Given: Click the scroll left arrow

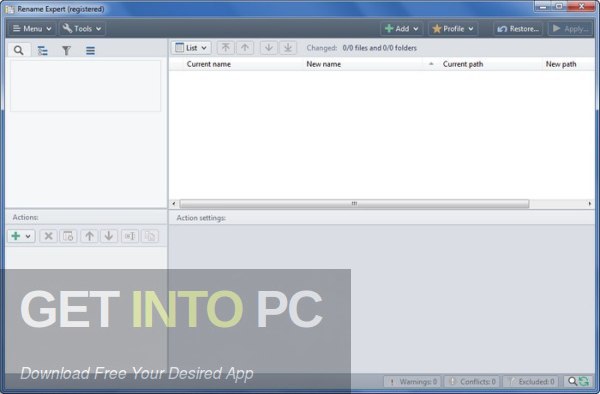Looking at the screenshot, I should coord(174,204).
